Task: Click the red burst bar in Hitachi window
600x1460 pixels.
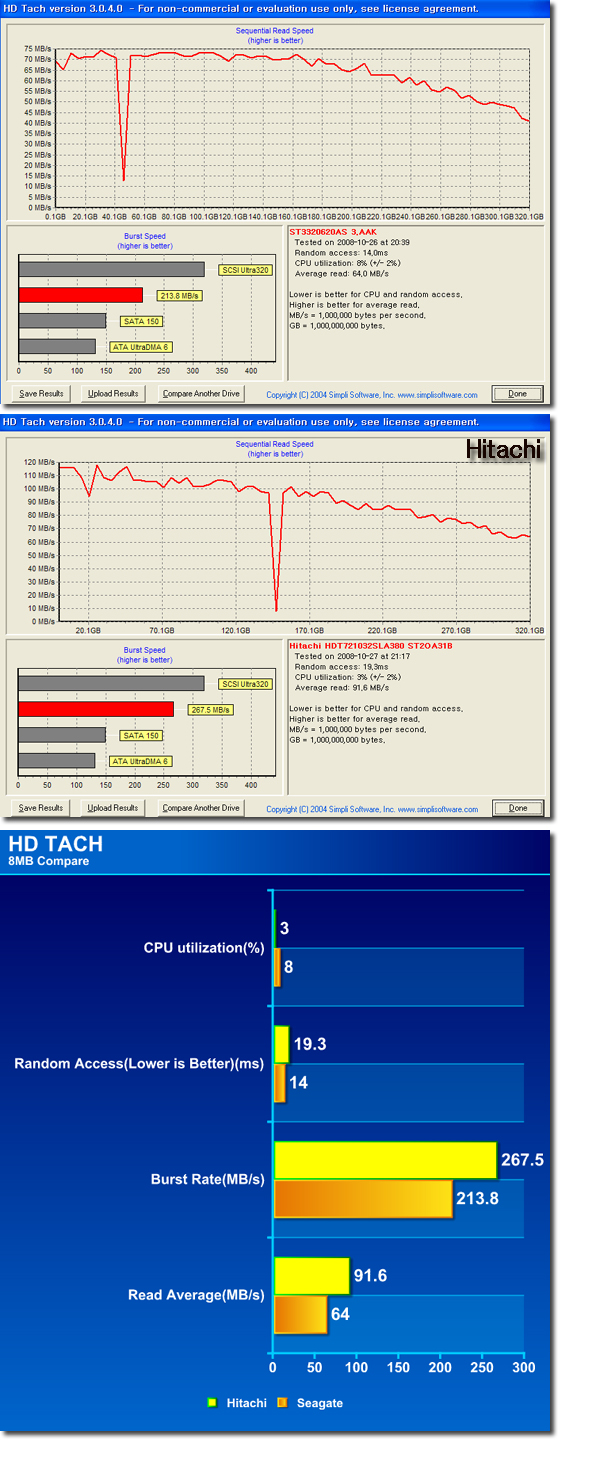Action: click(x=96, y=709)
